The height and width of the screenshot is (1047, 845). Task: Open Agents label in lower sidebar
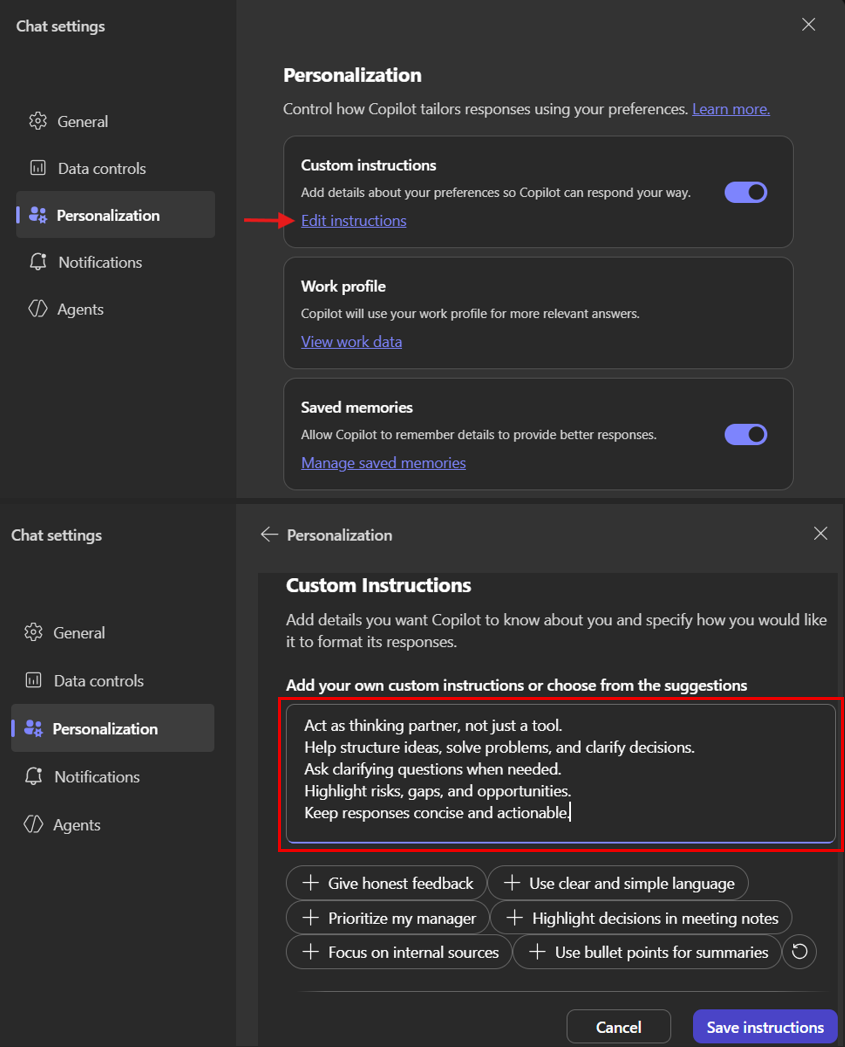(x=77, y=825)
